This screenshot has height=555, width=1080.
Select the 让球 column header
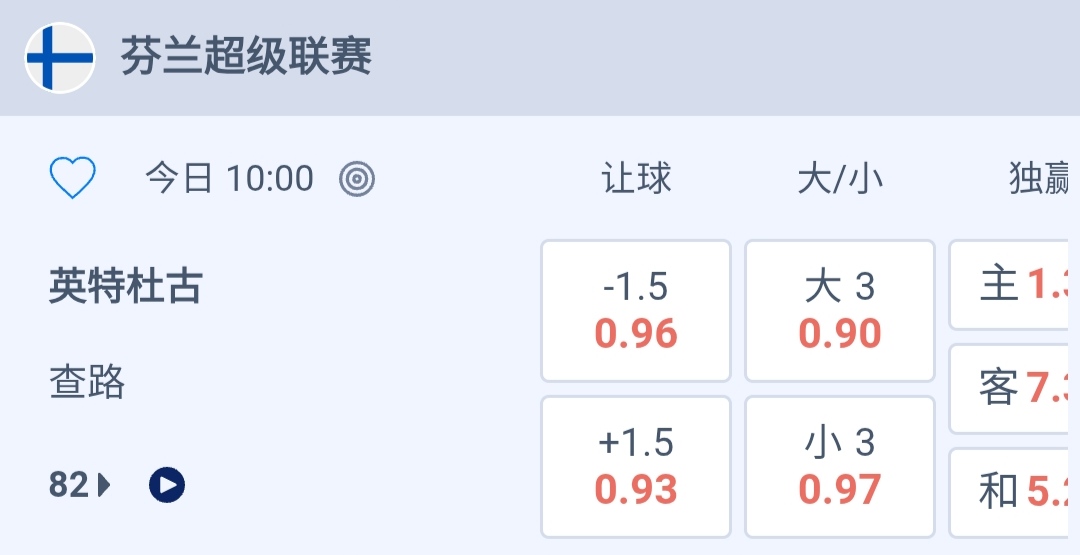click(636, 179)
